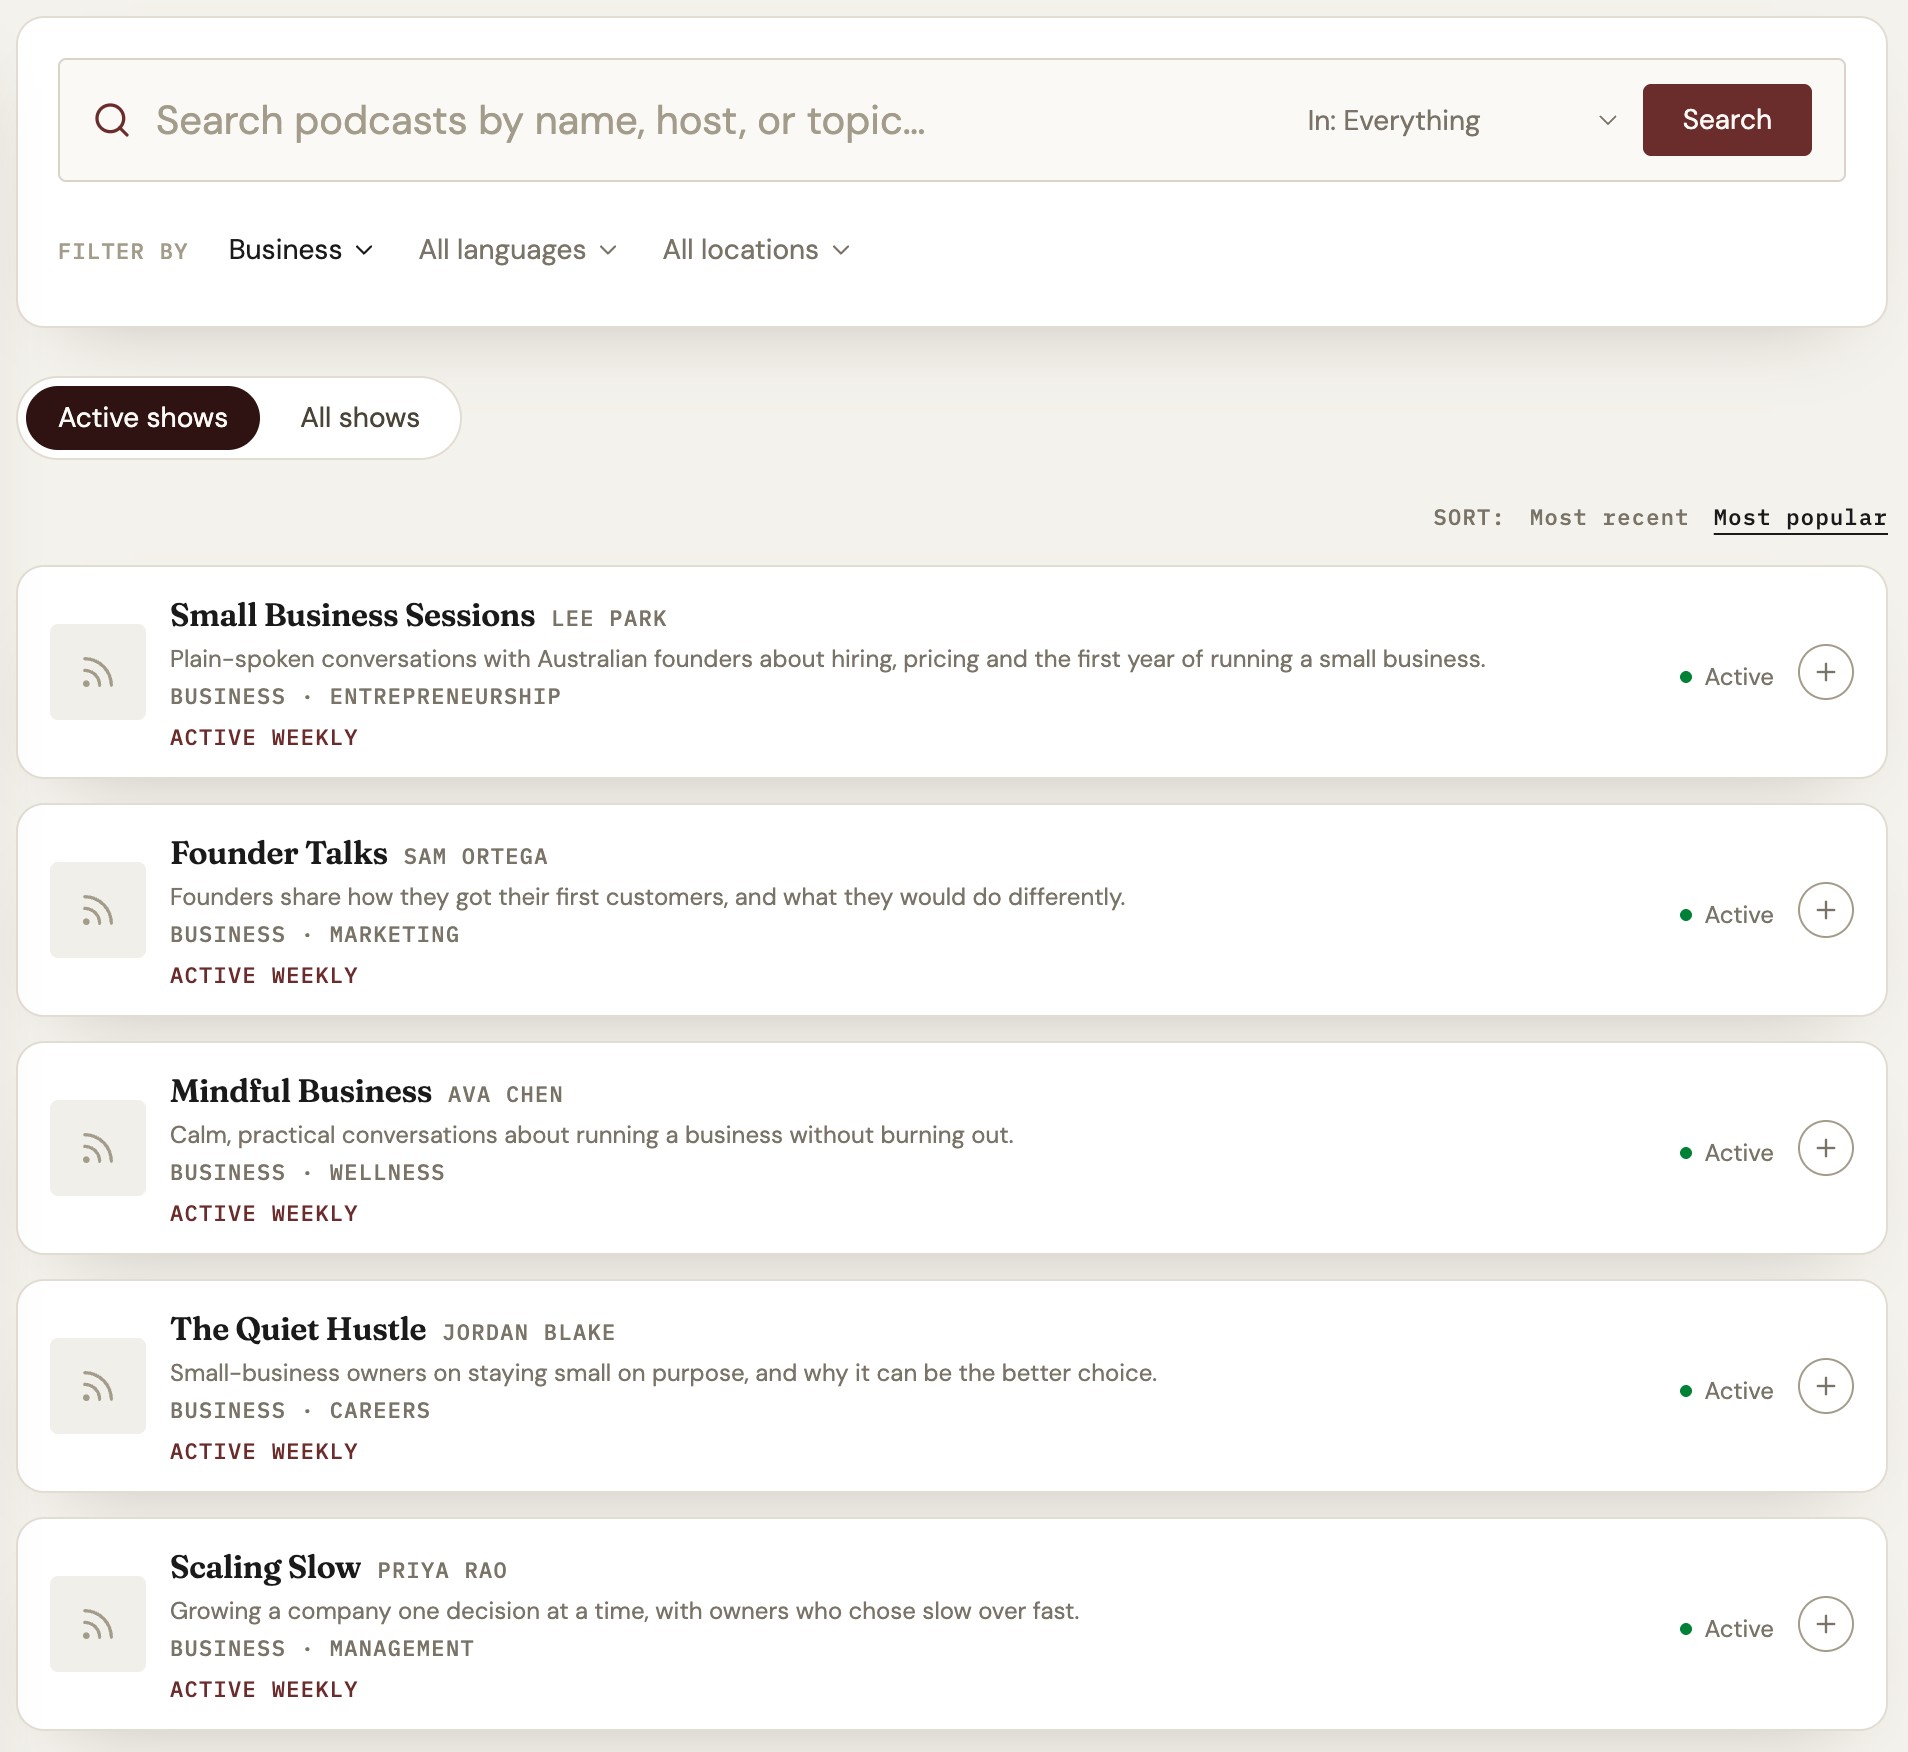Open the 'In: Everything' search scope dropdown

1461,120
